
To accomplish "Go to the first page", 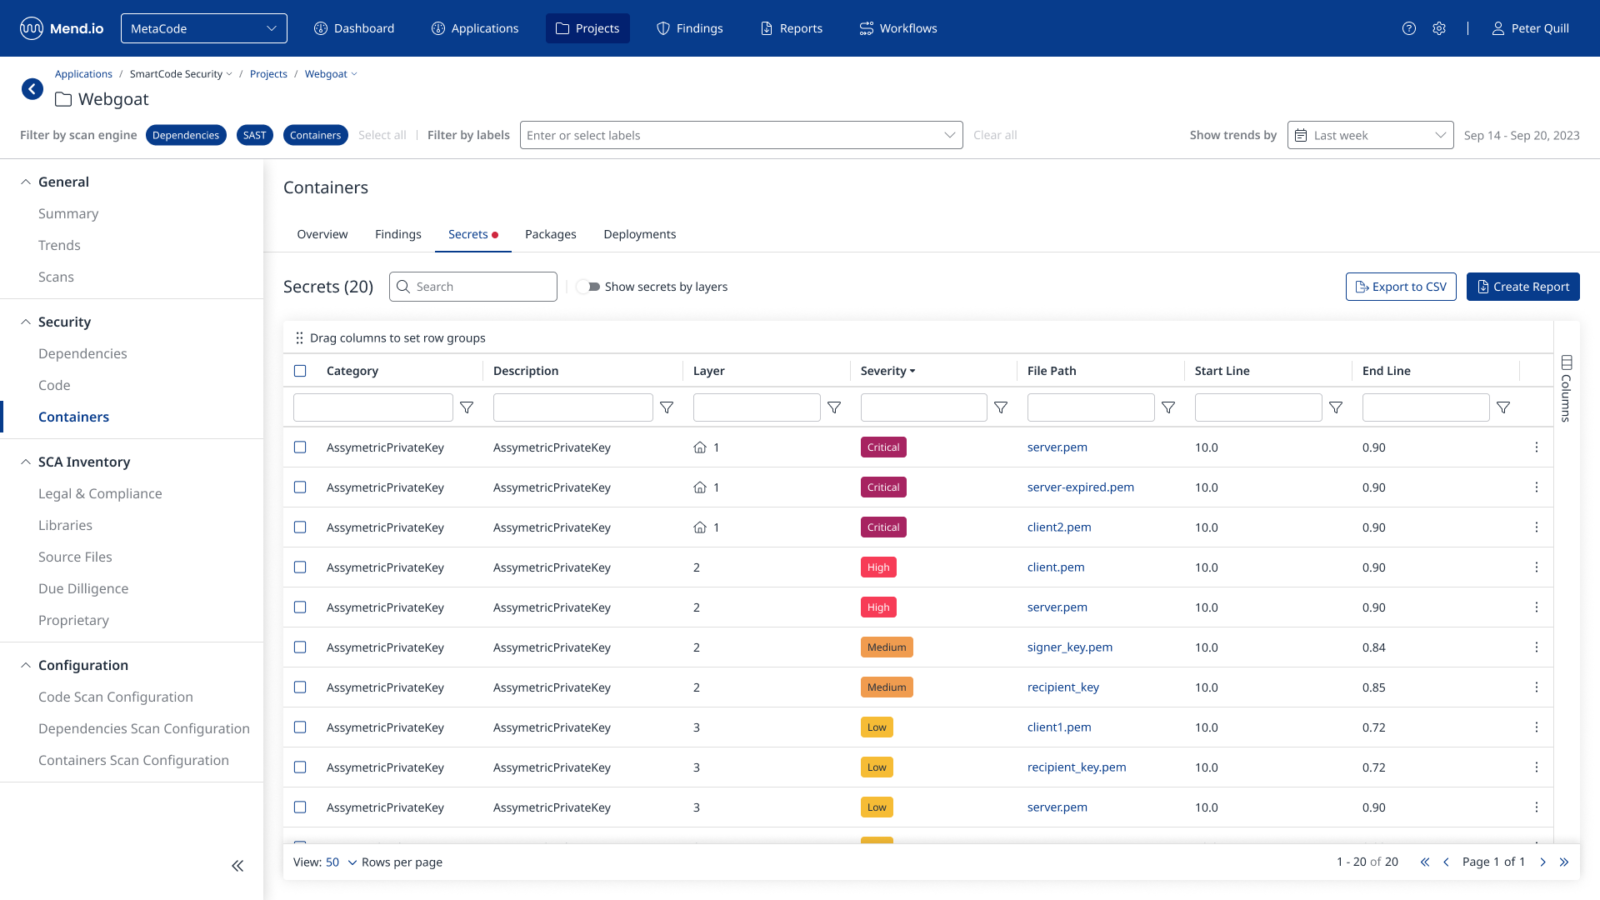I will (1425, 862).
